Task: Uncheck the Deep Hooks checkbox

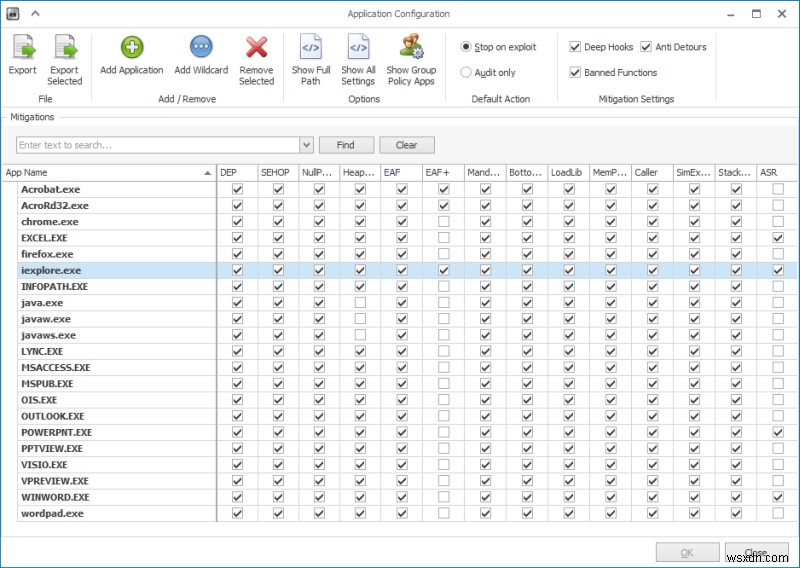Action: [x=575, y=47]
